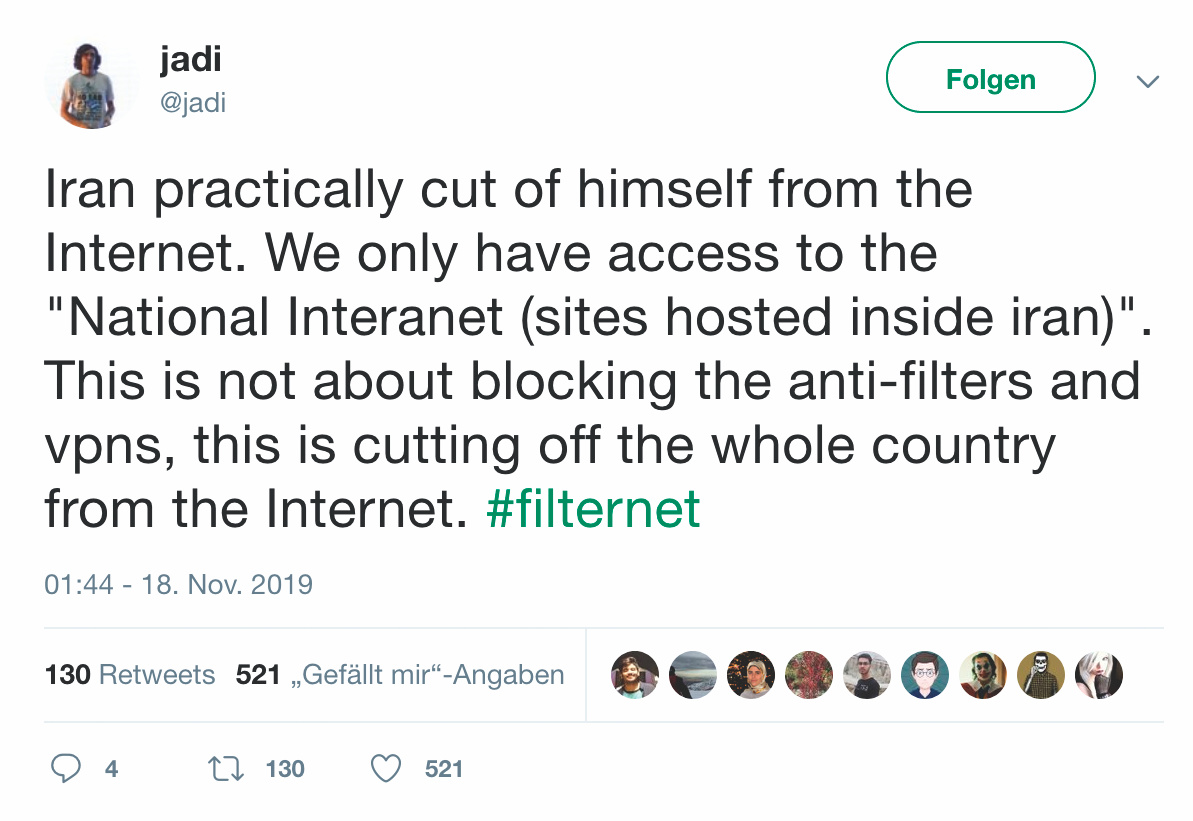
Task: Open the @jadi handle link
Action: point(193,102)
